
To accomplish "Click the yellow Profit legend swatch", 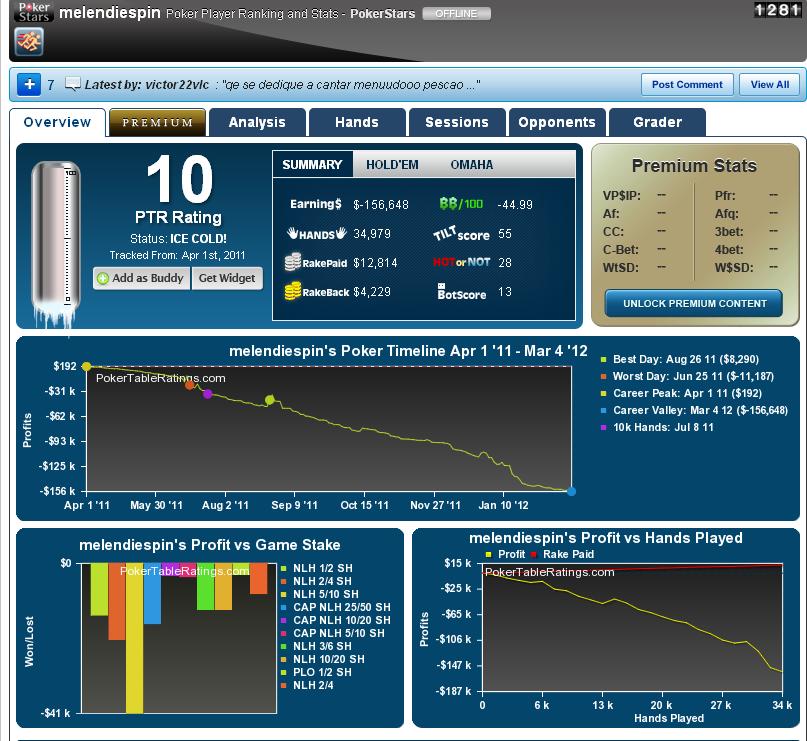I will pos(488,554).
